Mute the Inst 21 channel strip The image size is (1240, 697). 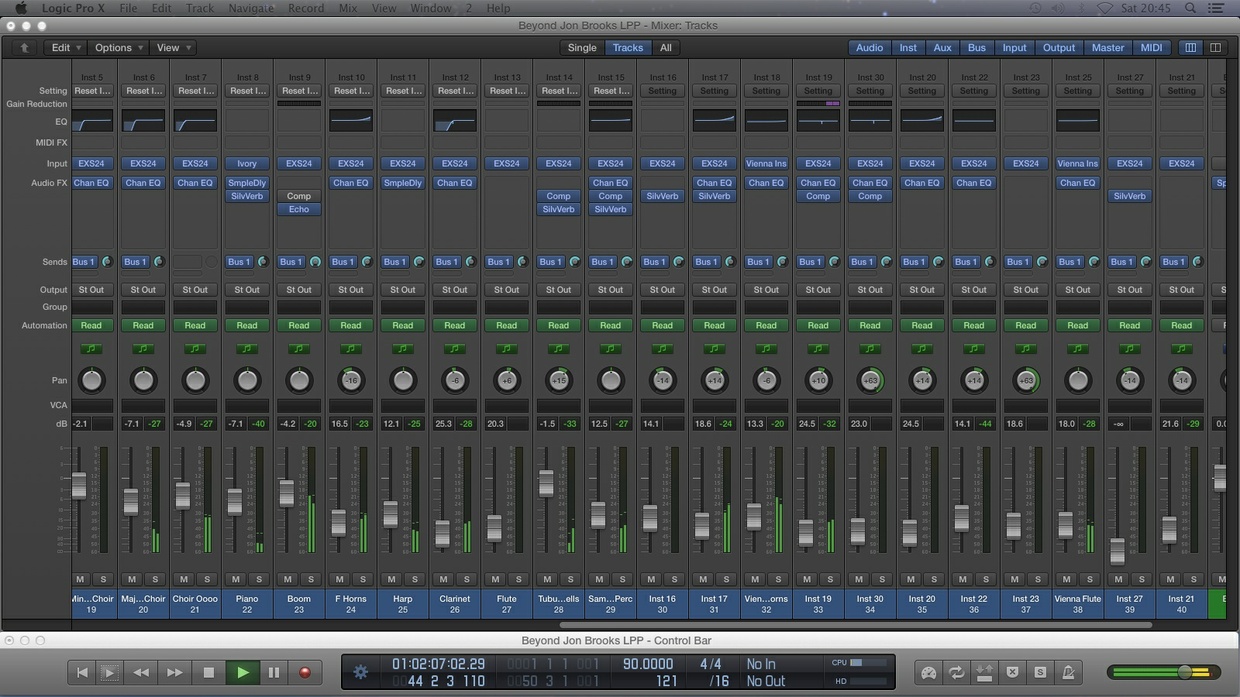click(1171, 579)
